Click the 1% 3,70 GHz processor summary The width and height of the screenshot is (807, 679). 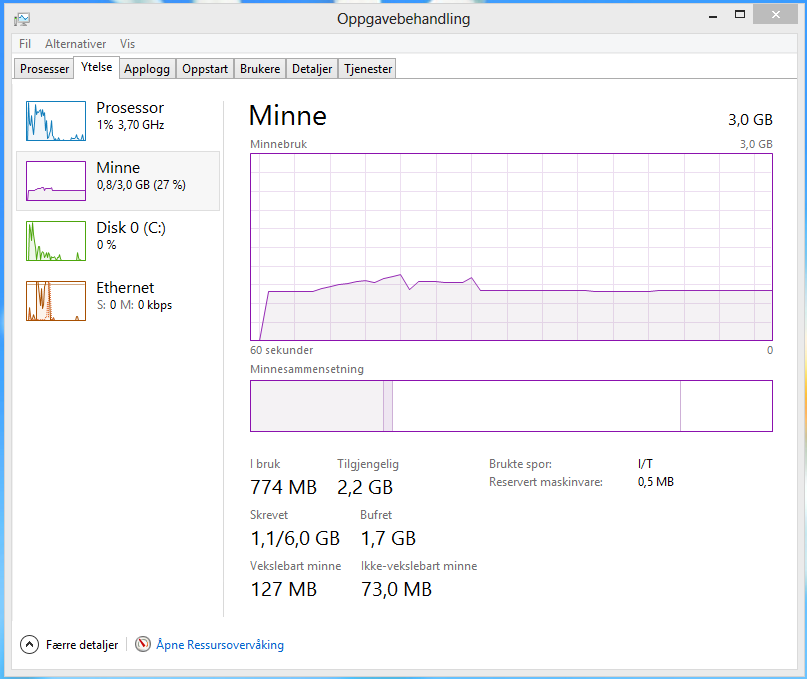(131, 125)
